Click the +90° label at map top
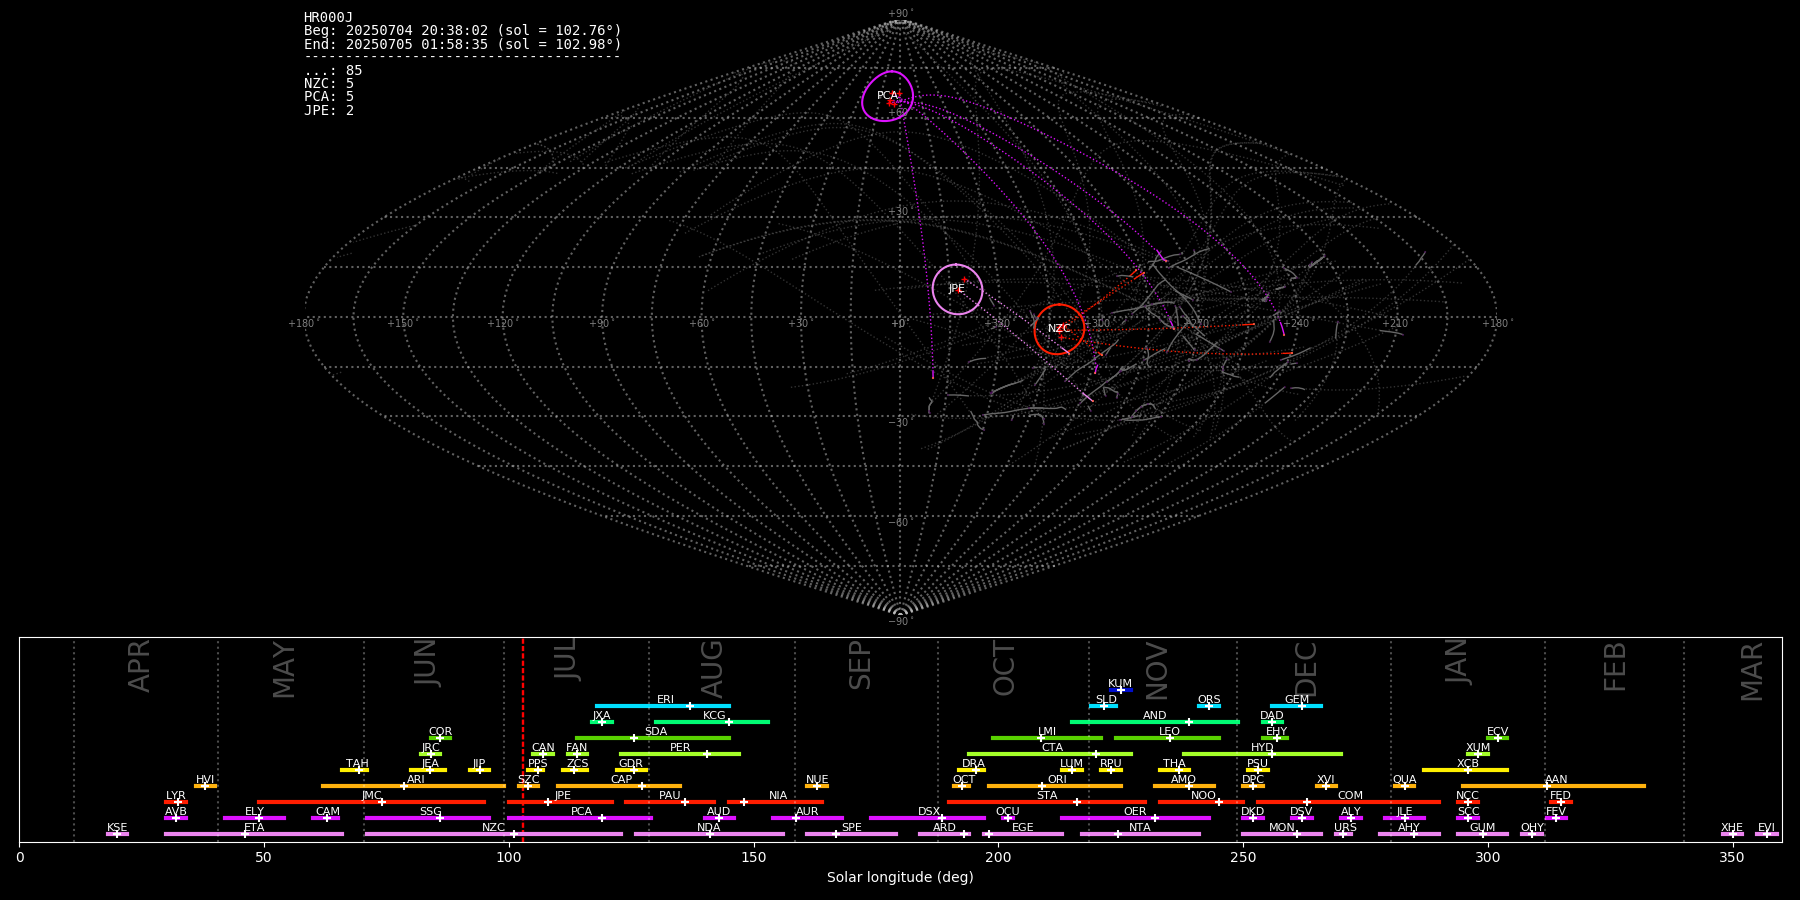The height and width of the screenshot is (900, 1800). (901, 13)
